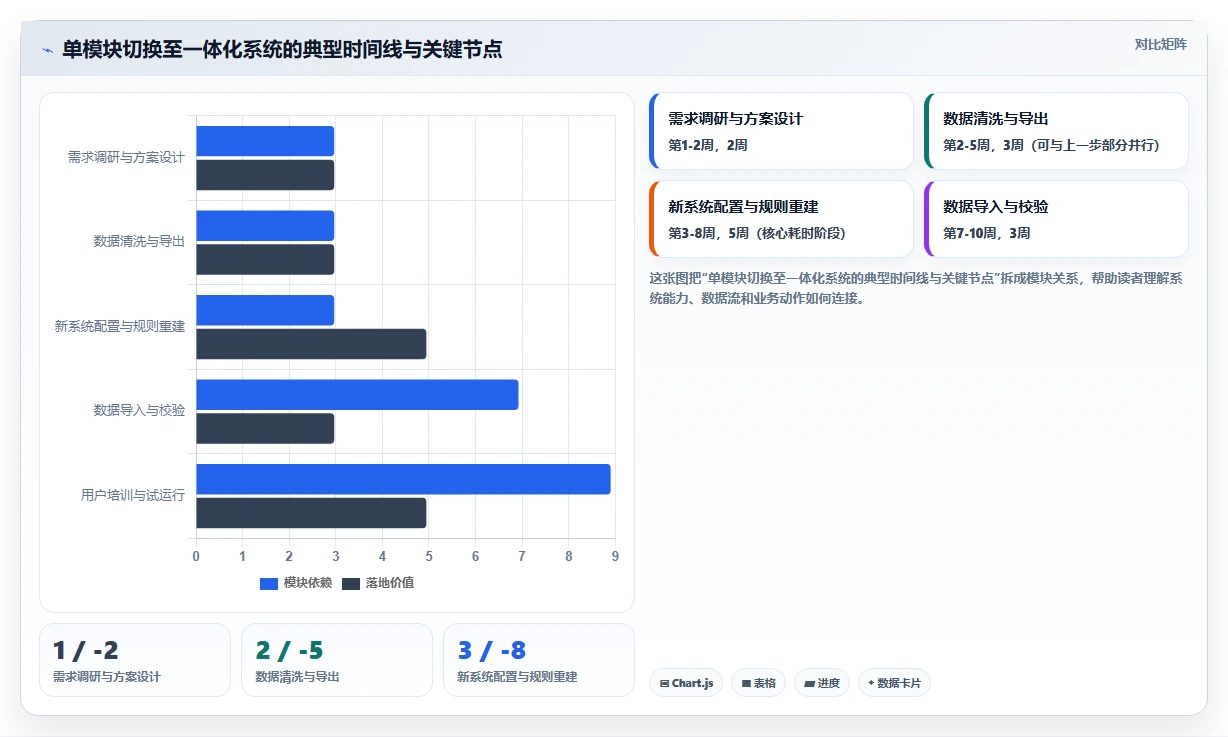Click the 数据导入与校验 axis label
The height and width of the screenshot is (737, 1228).
pyautogui.click(x=139, y=410)
